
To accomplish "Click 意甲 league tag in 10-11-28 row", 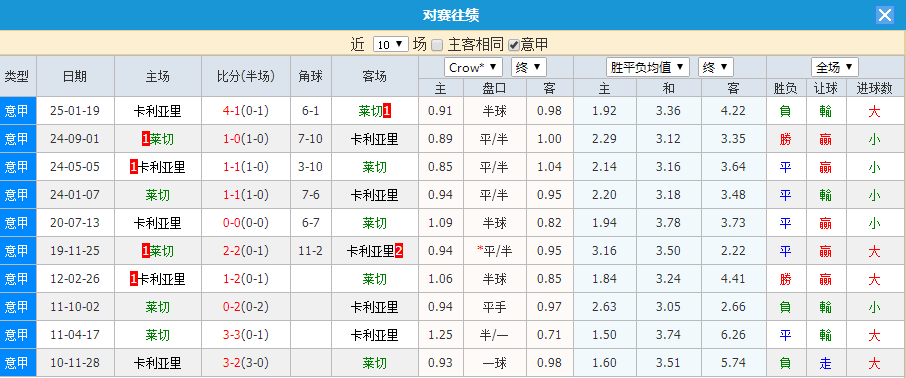I will click(17, 364).
